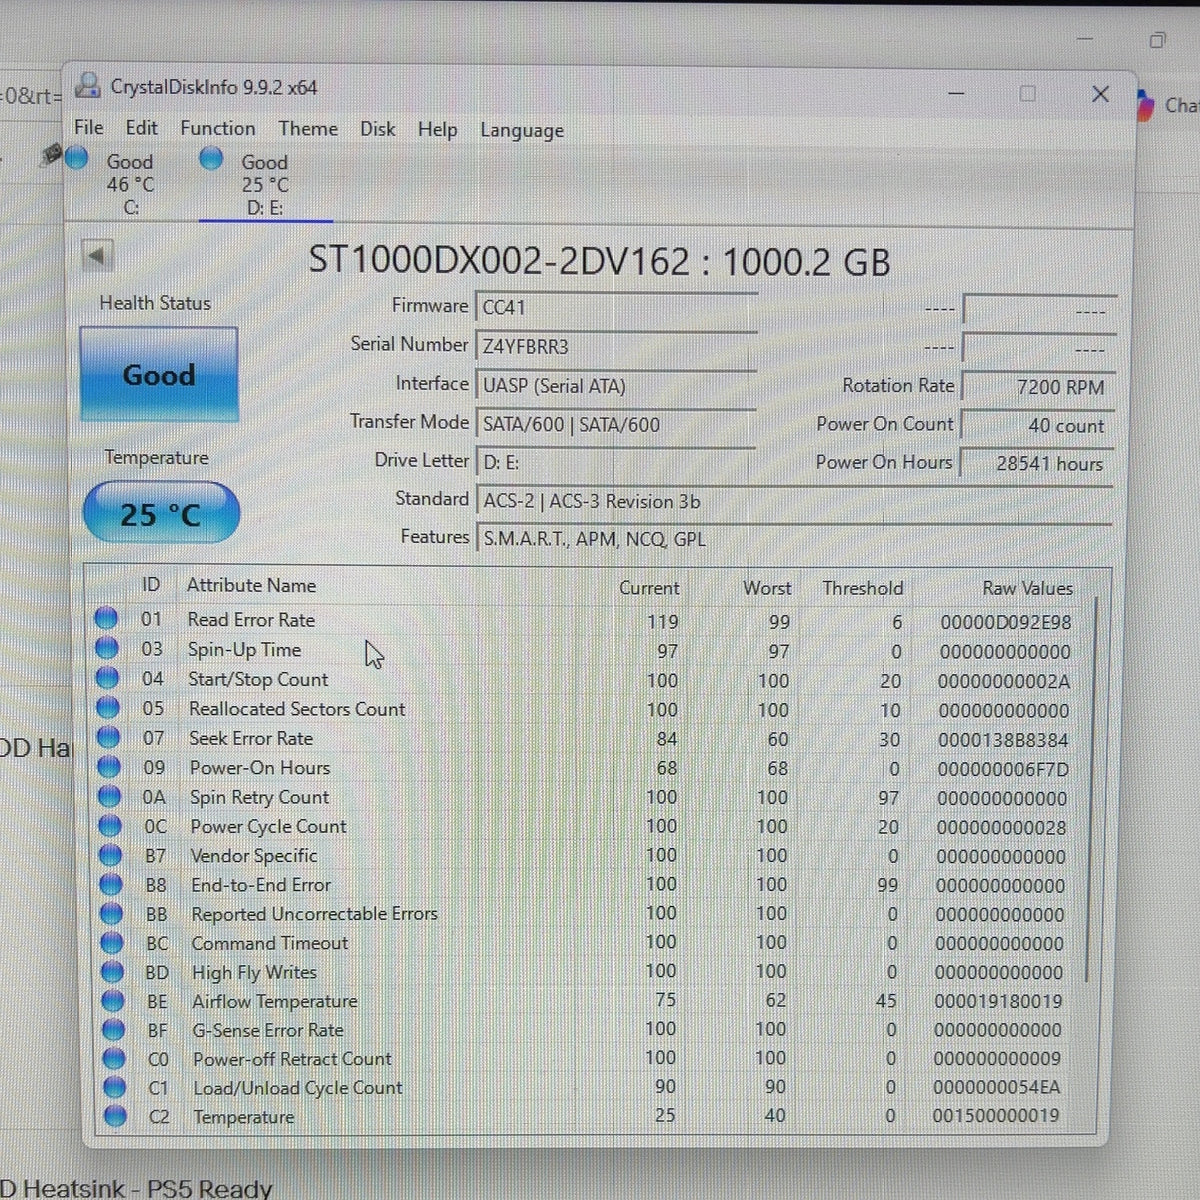Click status icon for Temperature row C2

click(115, 1116)
